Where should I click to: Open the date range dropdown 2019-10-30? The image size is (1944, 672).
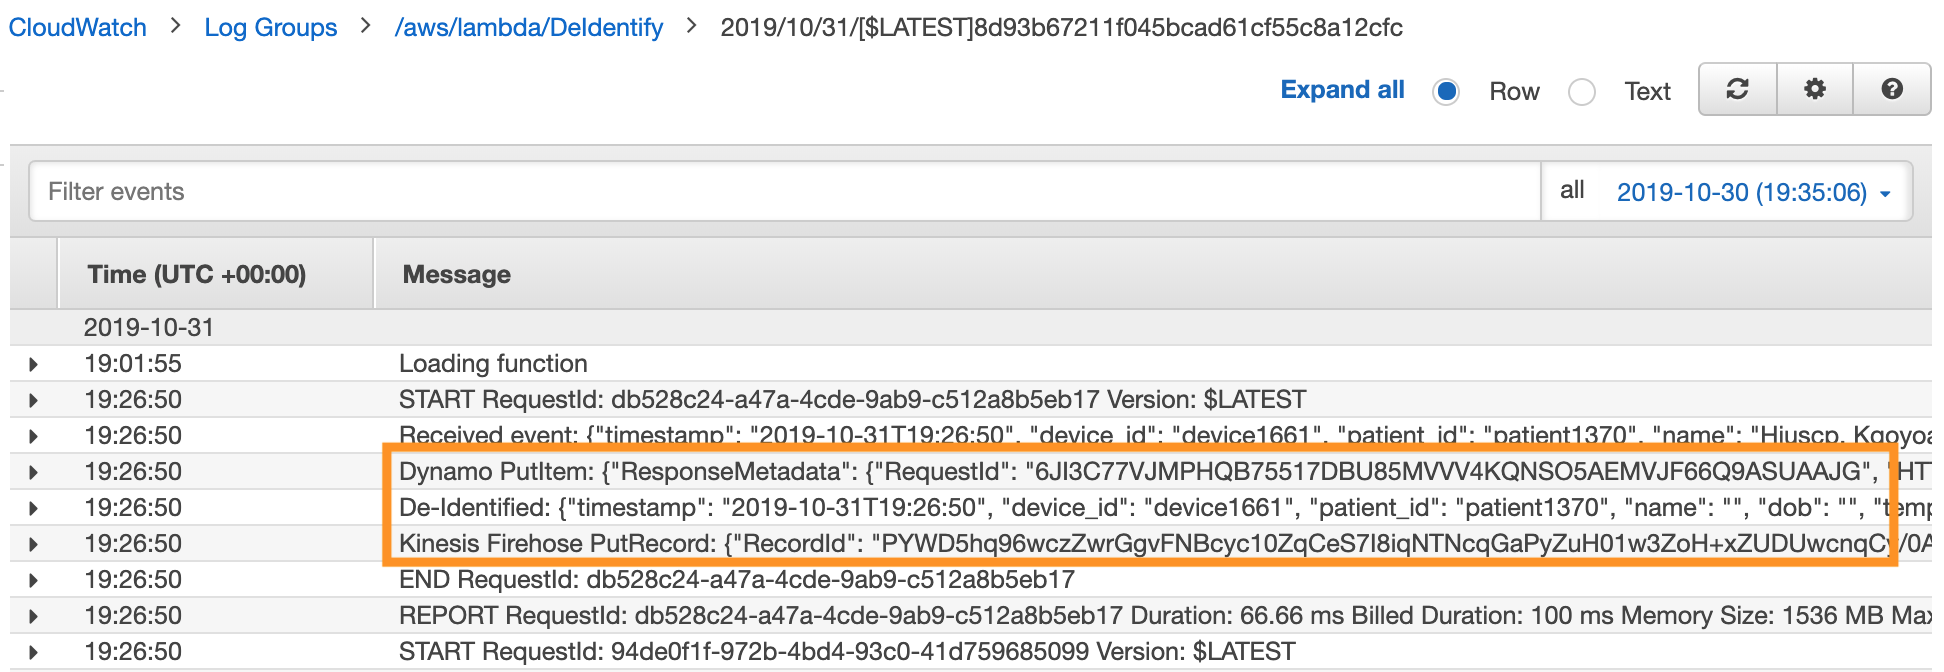click(1753, 192)
